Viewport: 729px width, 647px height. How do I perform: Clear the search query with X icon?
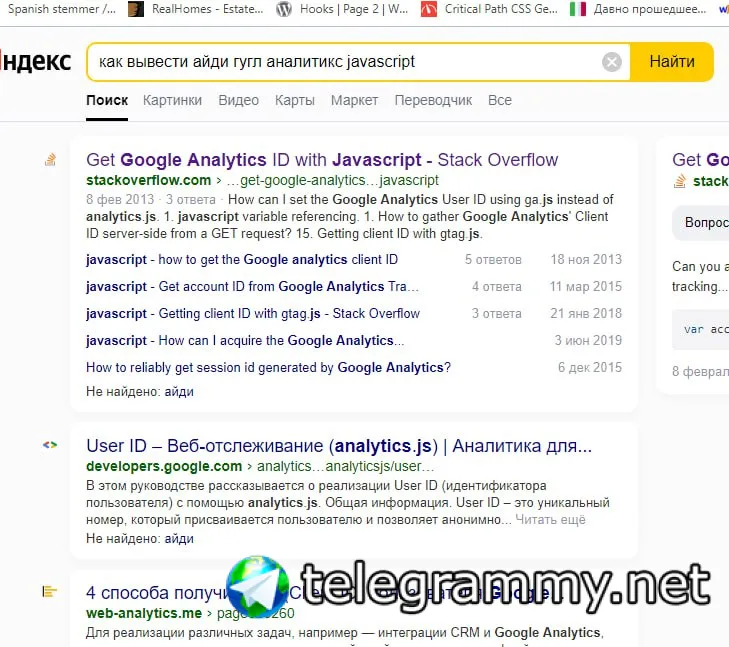point(611,62)
